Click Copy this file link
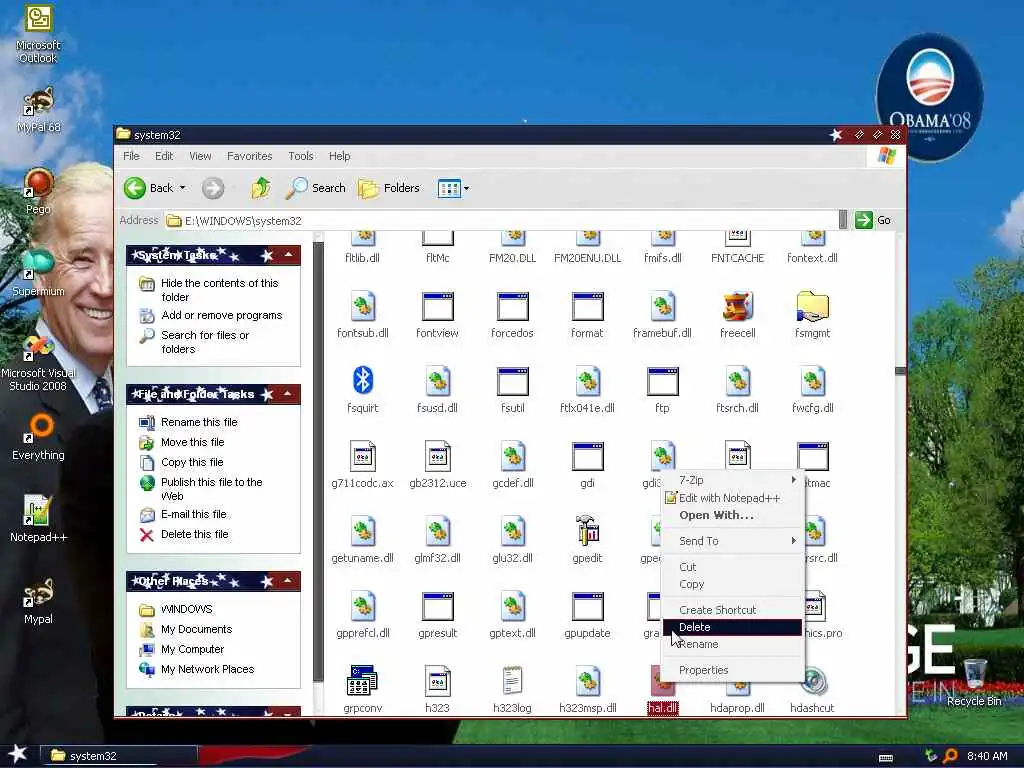Image resolution: width=1024 pixels, height=768 pixels. (192, 462)
